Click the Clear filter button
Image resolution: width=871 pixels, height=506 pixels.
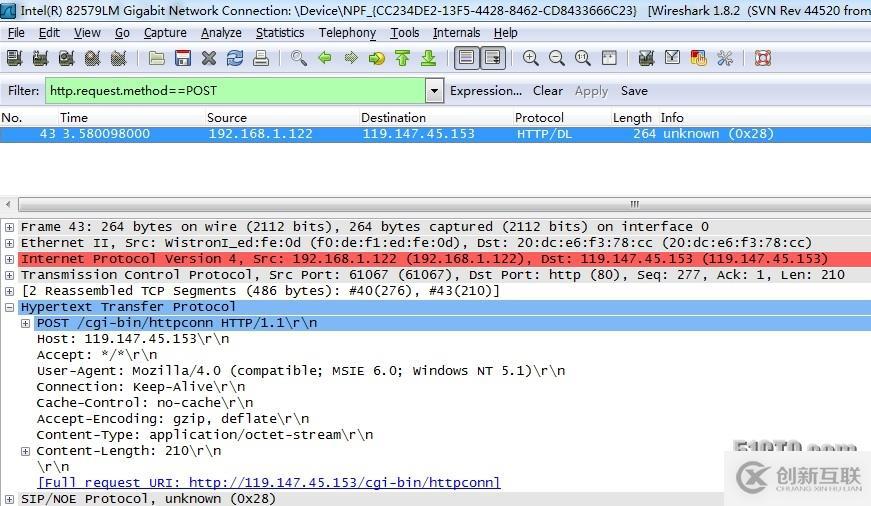[548, 91]
